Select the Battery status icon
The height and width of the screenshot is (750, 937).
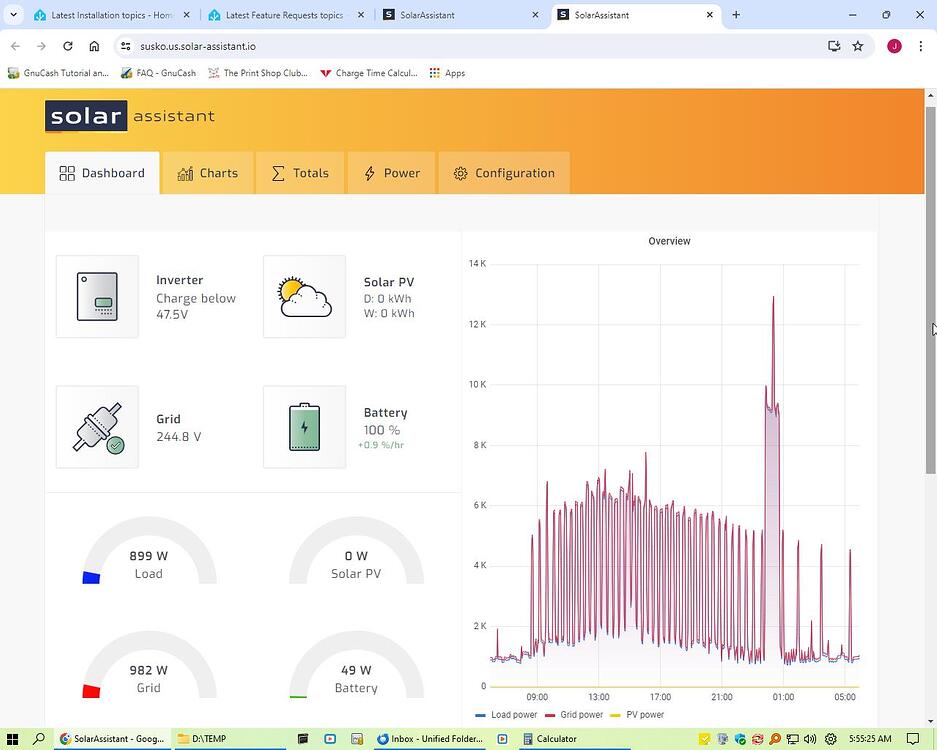click(304, 426)
